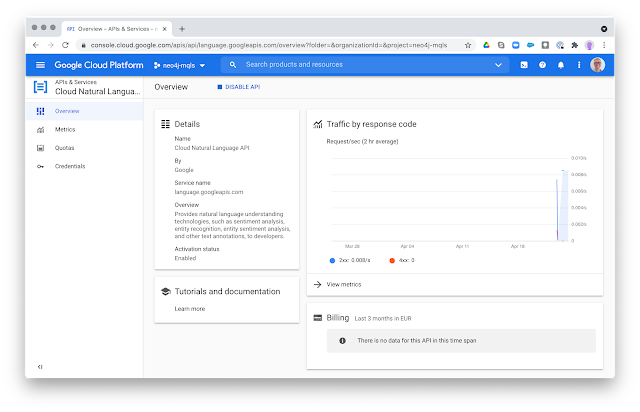The height and width of the screenshot is (412, 640).
Task: Close the Overview – APIs & Services tab
Action: (x=164, y=29)
